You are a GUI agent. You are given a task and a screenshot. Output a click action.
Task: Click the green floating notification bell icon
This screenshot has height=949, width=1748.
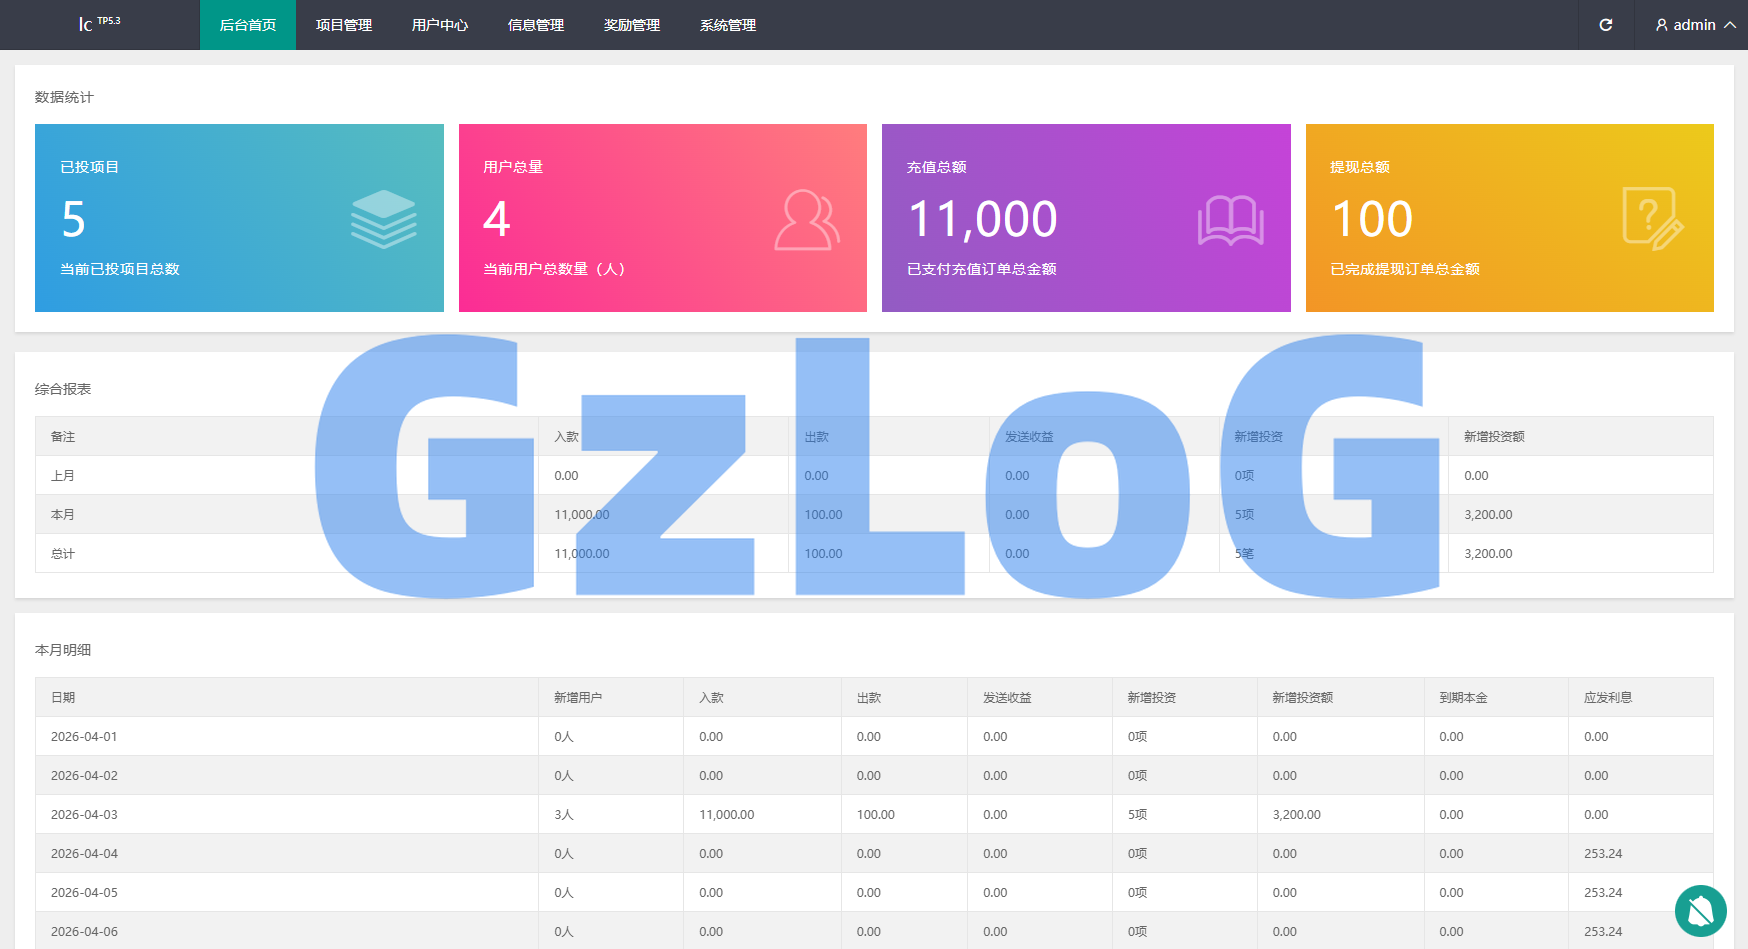[x=1700, y=910]
